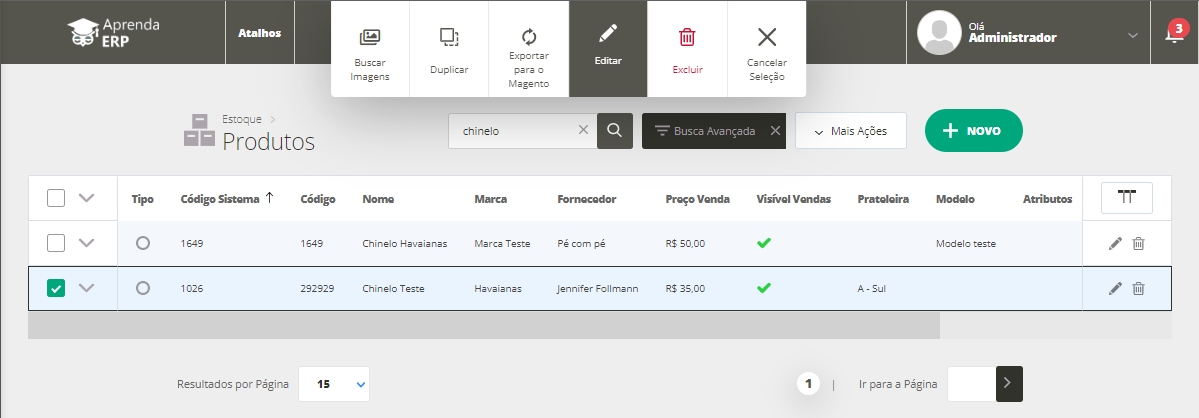Toggle the select-all header checkbox
The height and width of the screenshot is (418, 1199).
[57, 198]
